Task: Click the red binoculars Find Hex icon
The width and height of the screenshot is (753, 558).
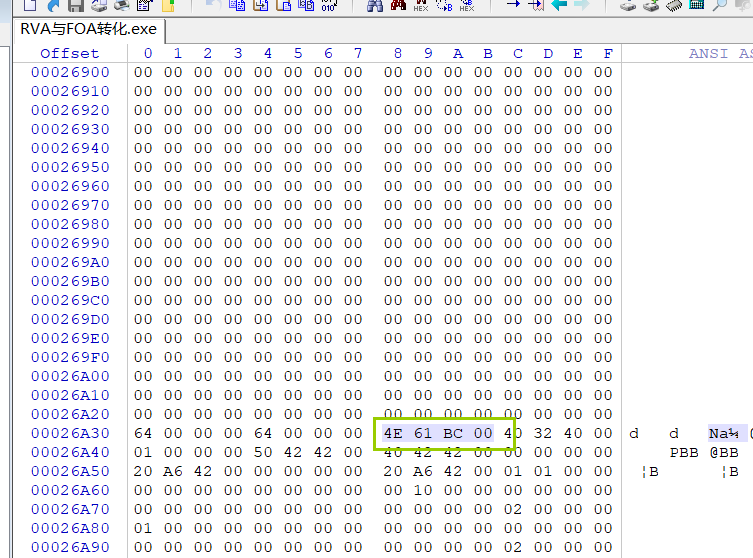Action: [398, 5]
